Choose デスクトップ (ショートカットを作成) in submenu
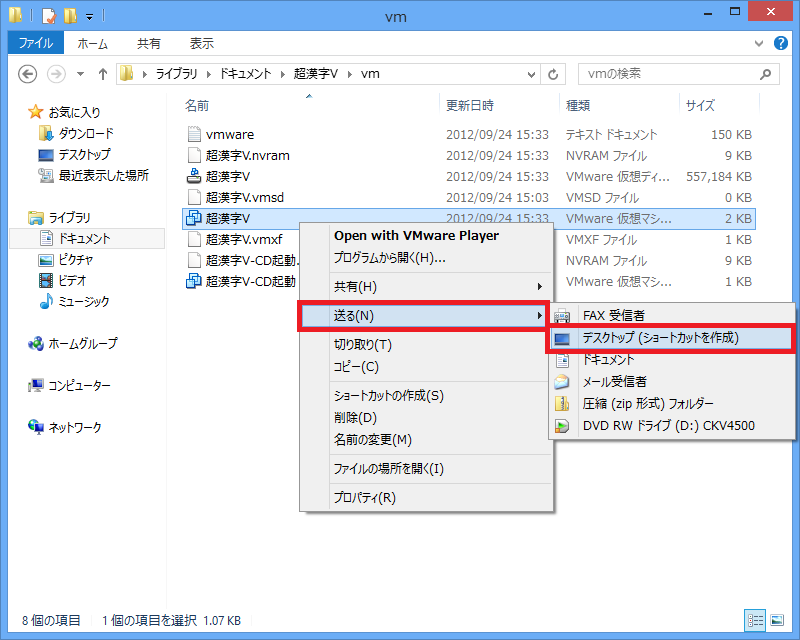Viewport: 800px width, 640px height. (660, 338)
